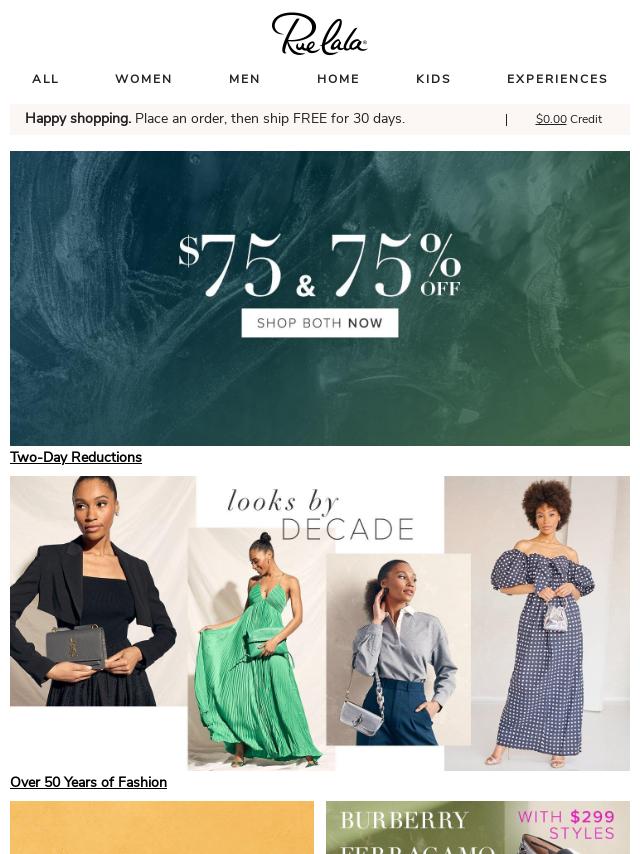640x854 pixels.
Task: Click the $75 & 75% OFF headline
Action: [320, 266]
